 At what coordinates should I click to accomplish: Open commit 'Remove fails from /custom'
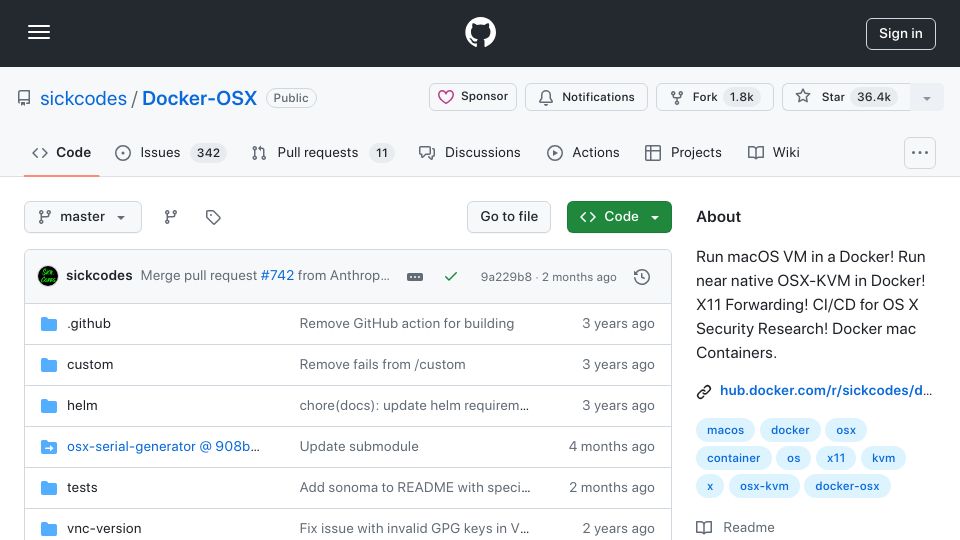click(x=382, y=364)
